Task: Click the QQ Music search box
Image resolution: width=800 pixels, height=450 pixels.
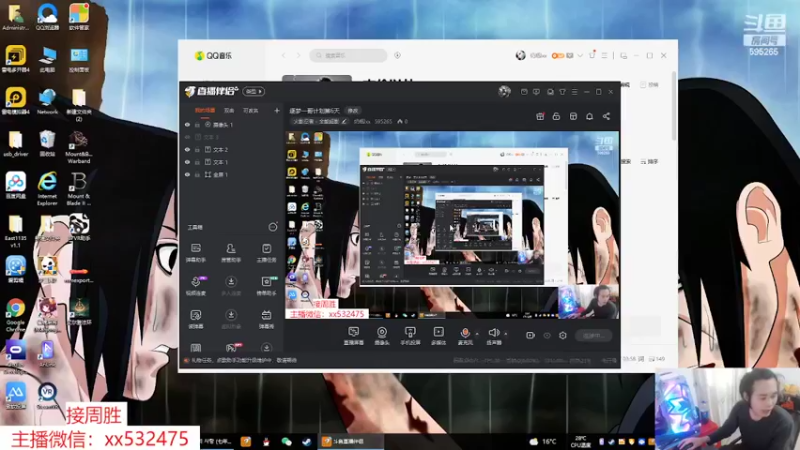Action: coord(348,55)
